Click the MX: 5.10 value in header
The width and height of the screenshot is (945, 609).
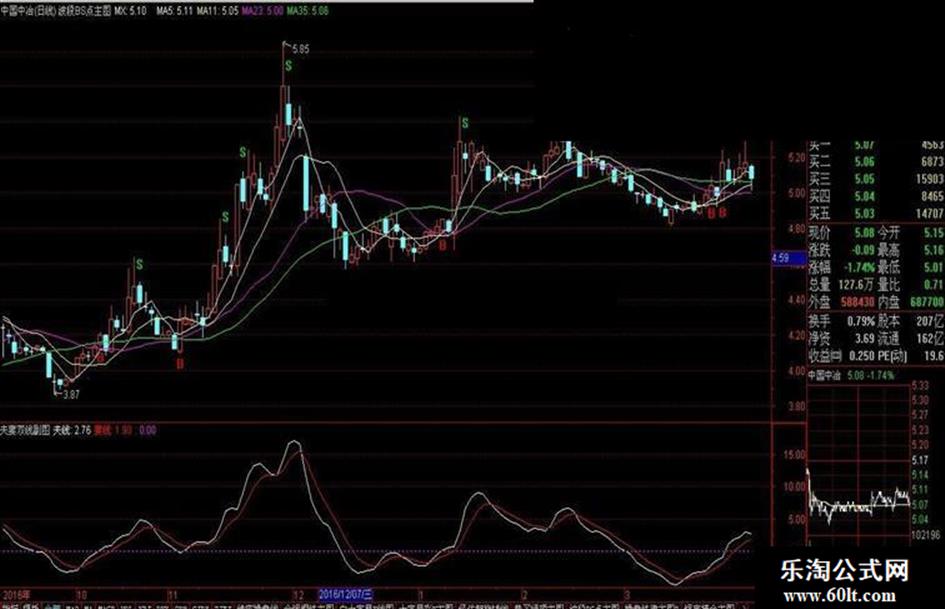pos(131,11)
